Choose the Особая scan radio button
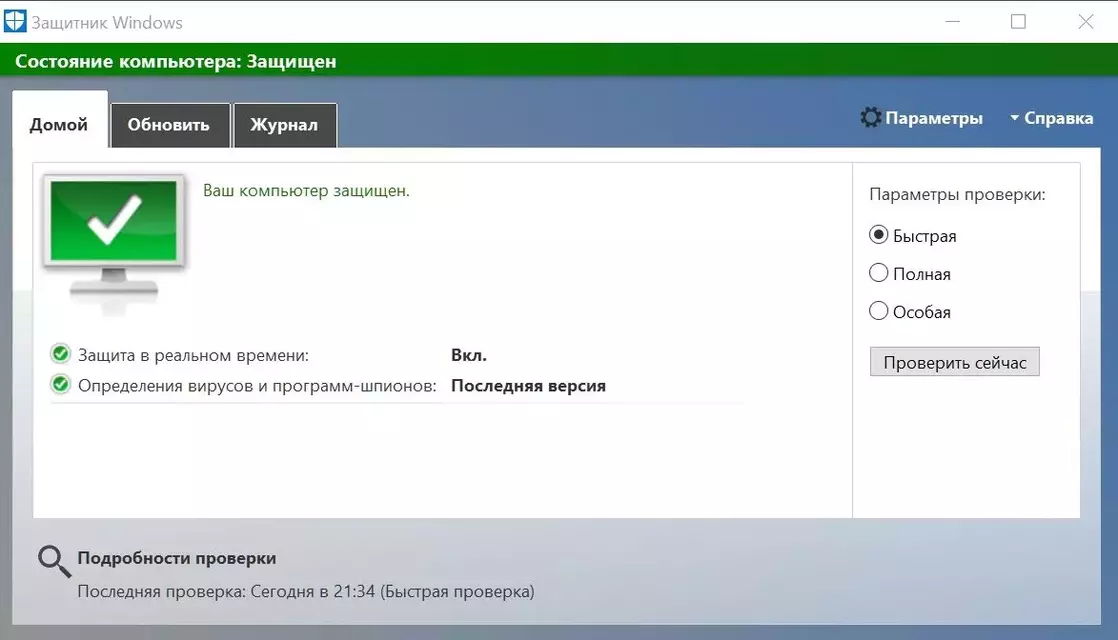 point(878,311)
